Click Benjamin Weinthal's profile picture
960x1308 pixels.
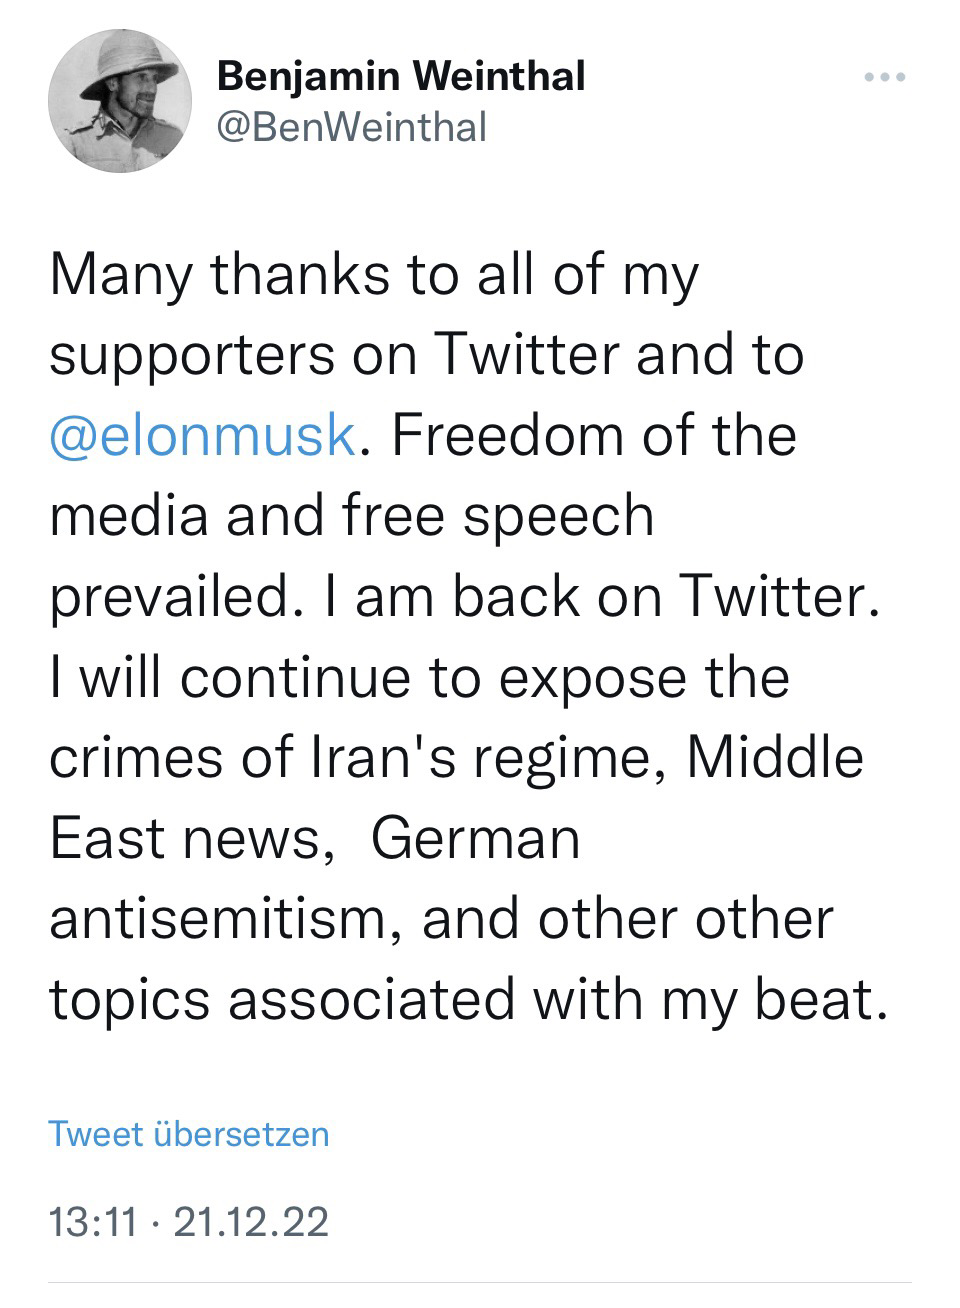click(x=120, y=101)
